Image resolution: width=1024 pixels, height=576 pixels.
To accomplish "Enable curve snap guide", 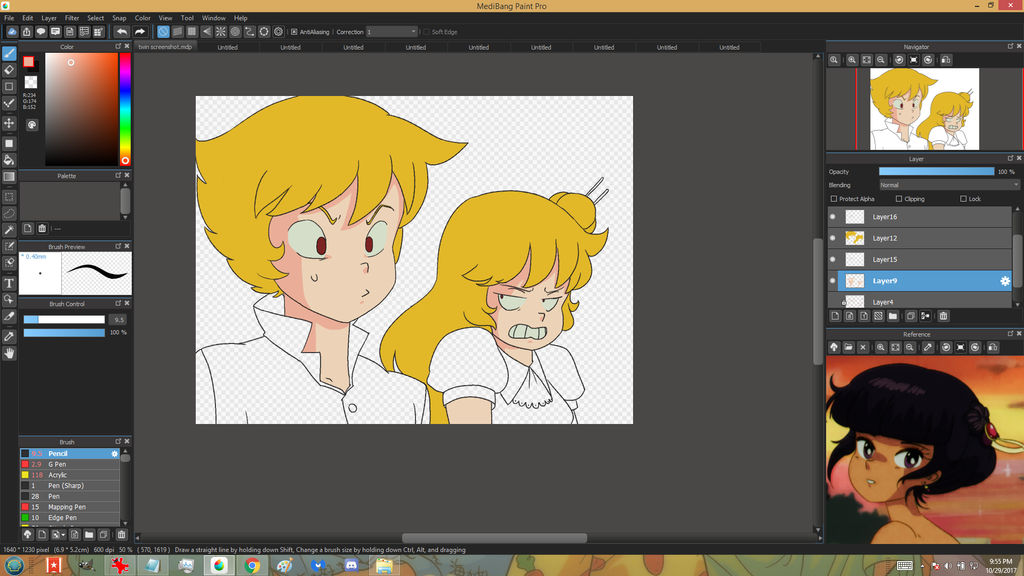I will [249, 31].
